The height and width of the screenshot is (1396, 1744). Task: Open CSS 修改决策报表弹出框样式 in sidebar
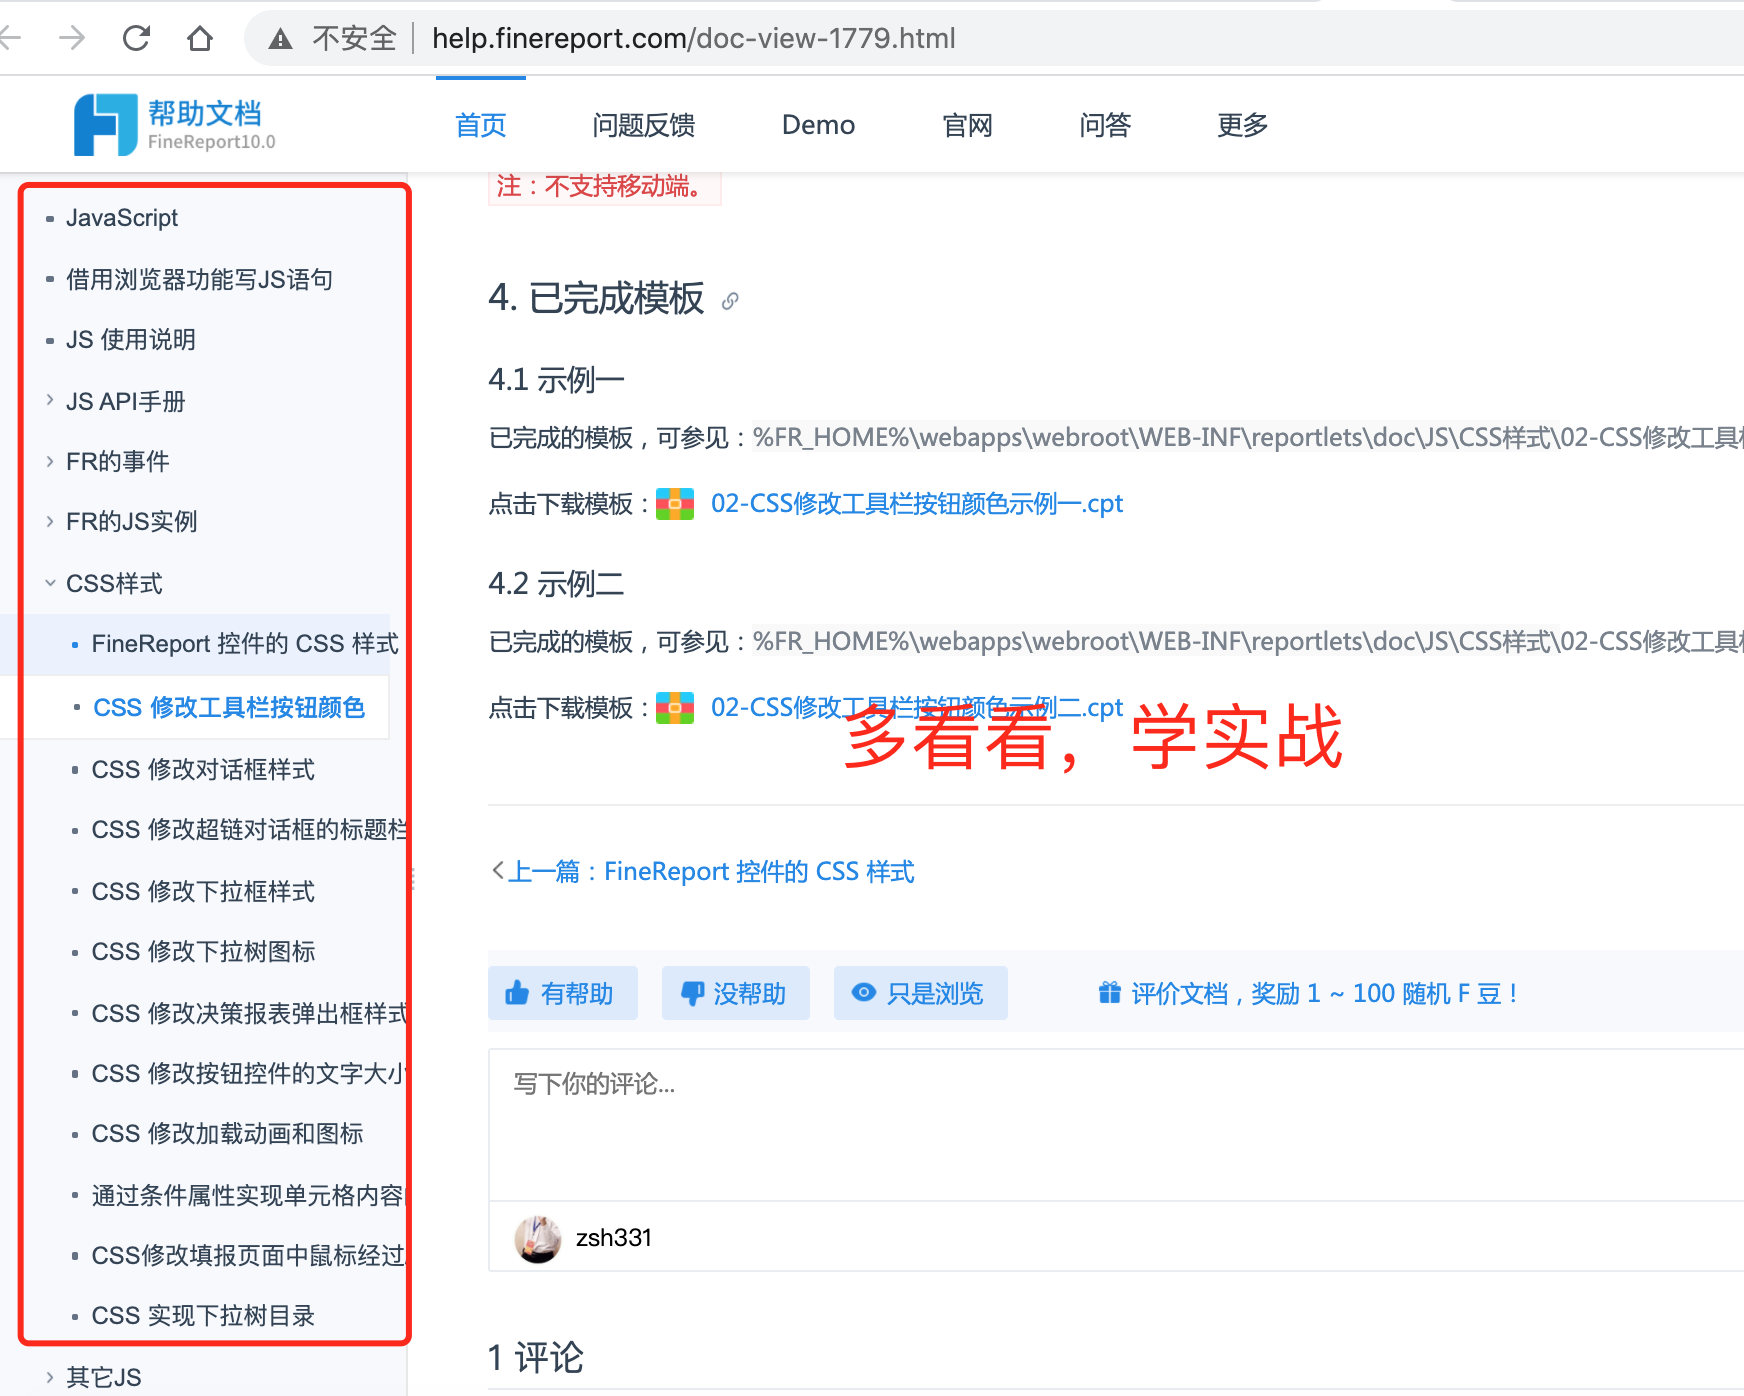pos(249,1014)
